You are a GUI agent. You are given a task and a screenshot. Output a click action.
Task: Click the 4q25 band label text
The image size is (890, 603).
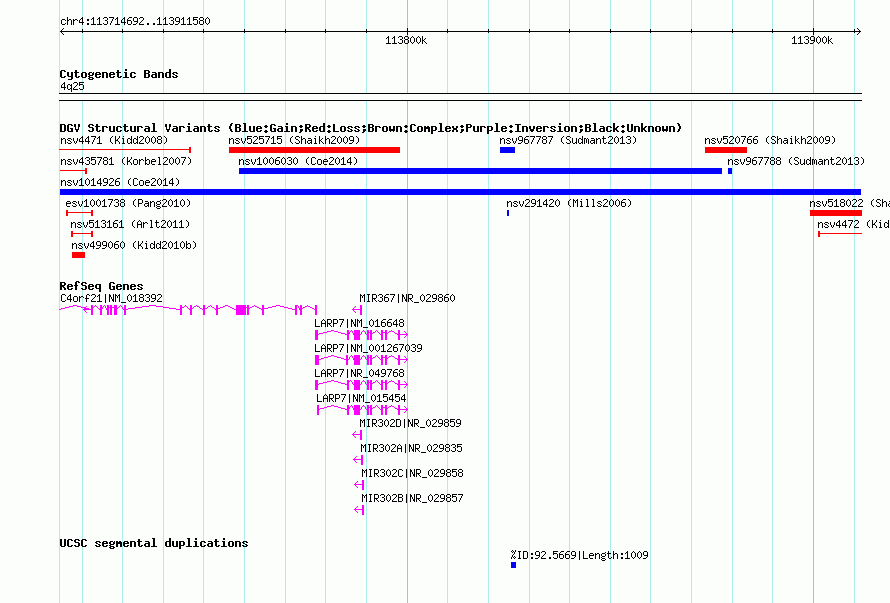click(x=72, y=86)
